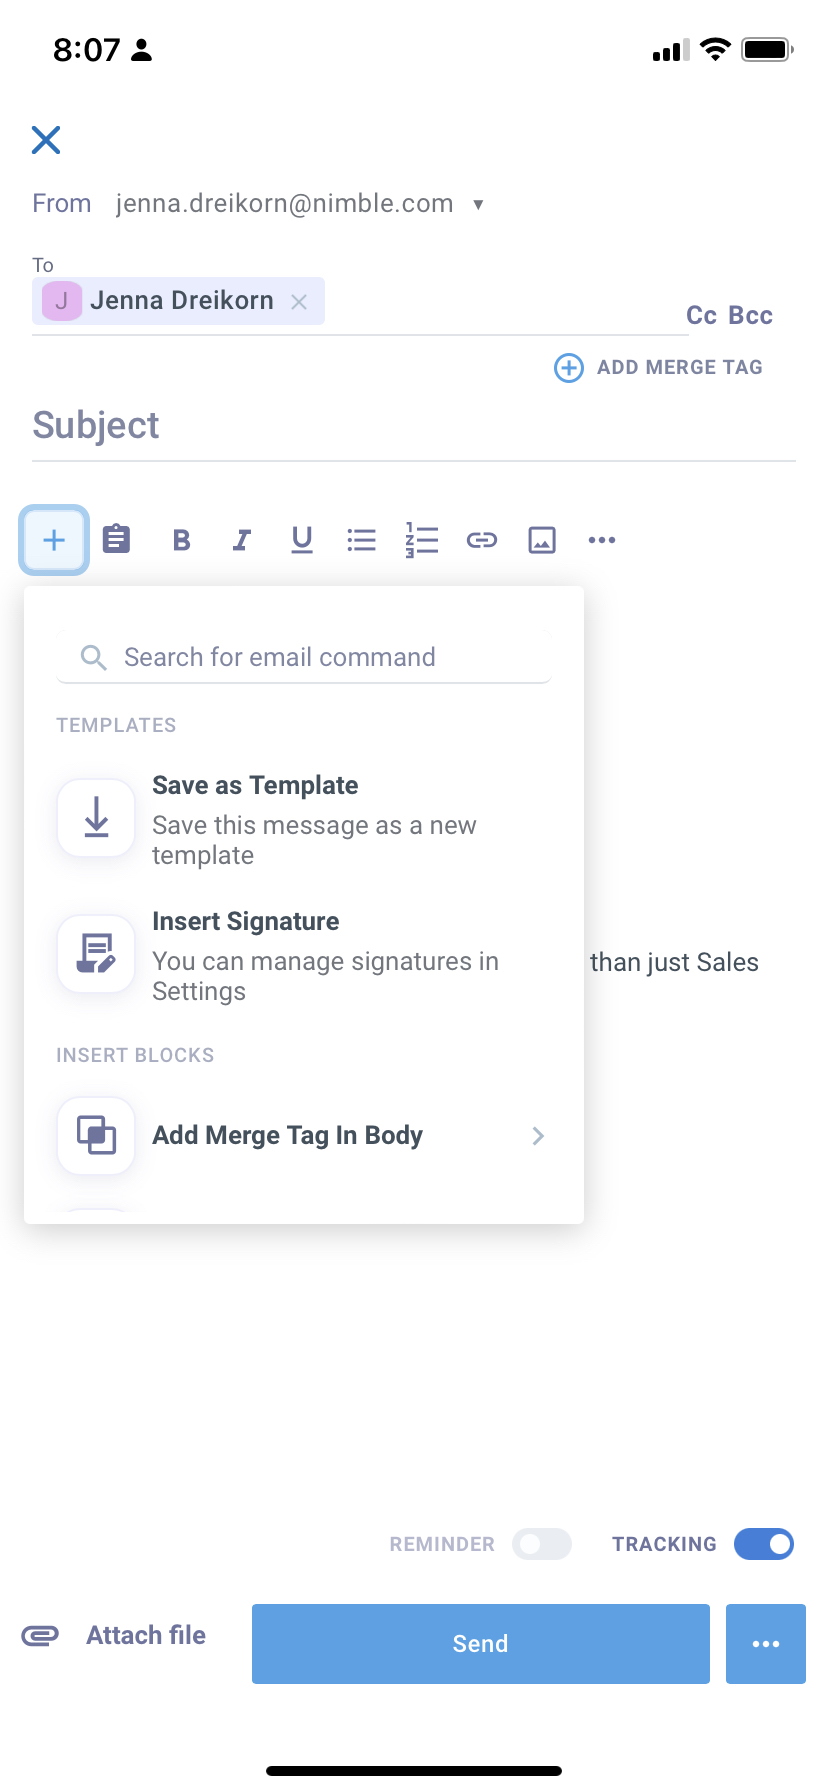The height and width of the screenshot is (1792, 828).
Task: Insert a bulleted list
Action: click(x=362, y=540)
